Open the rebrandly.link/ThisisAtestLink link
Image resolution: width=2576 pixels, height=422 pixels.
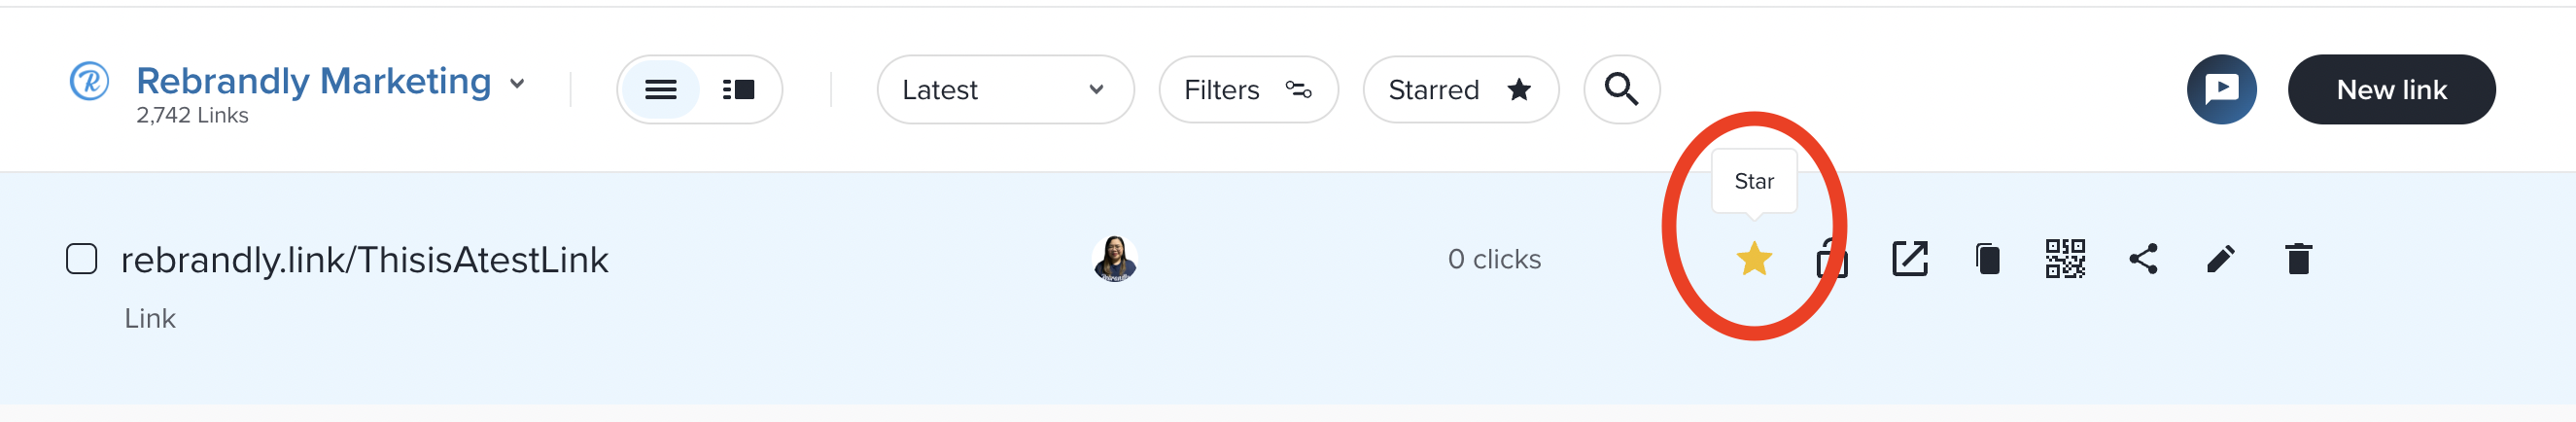point(364,260)
